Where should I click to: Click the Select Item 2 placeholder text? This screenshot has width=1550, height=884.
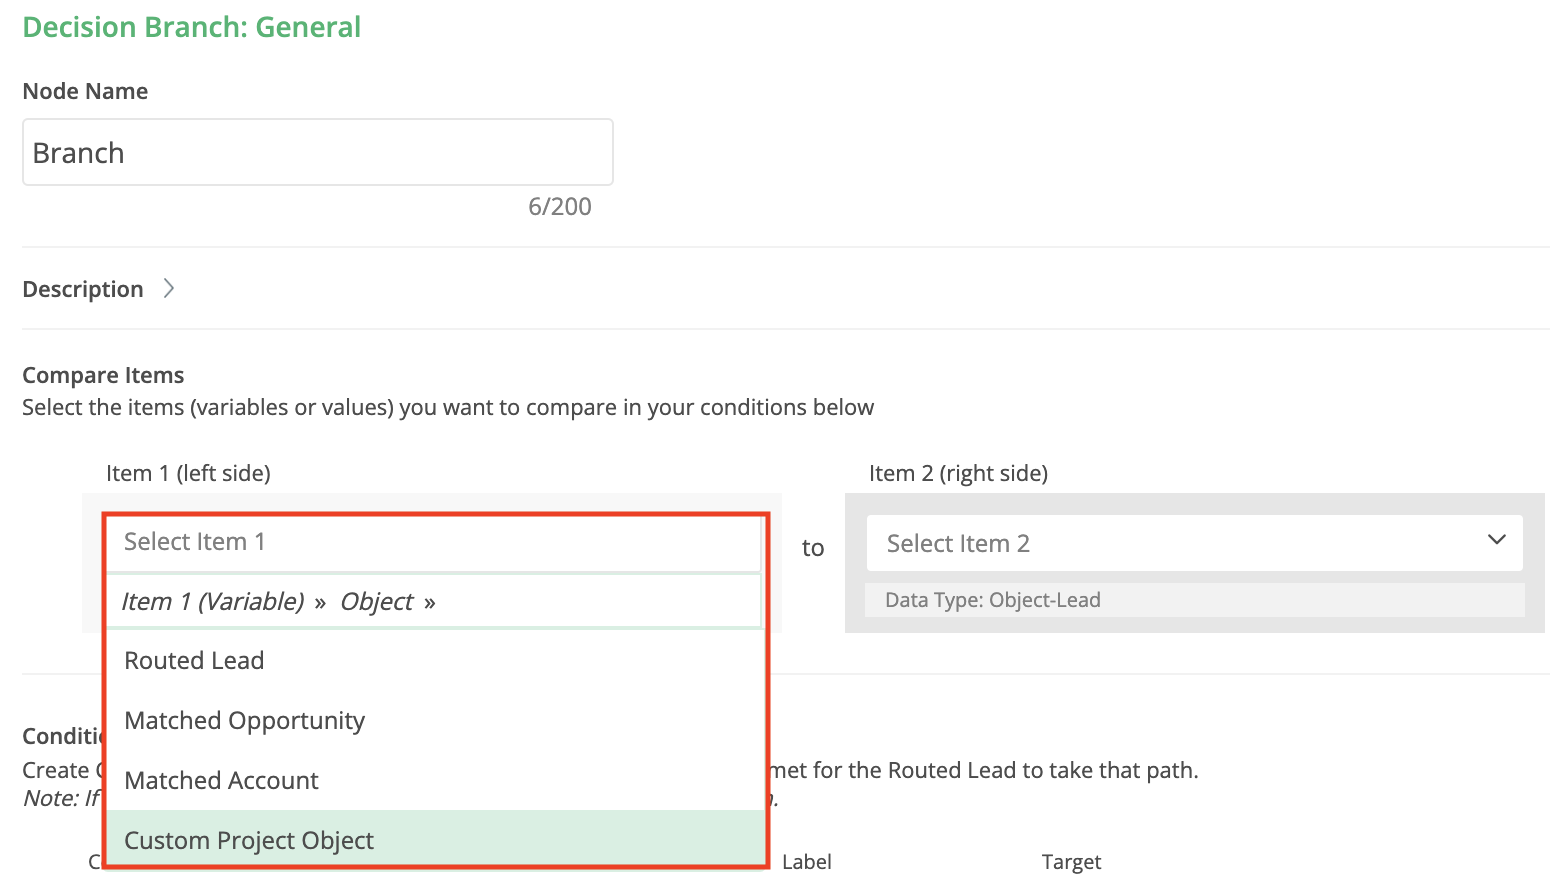point(957,543)
